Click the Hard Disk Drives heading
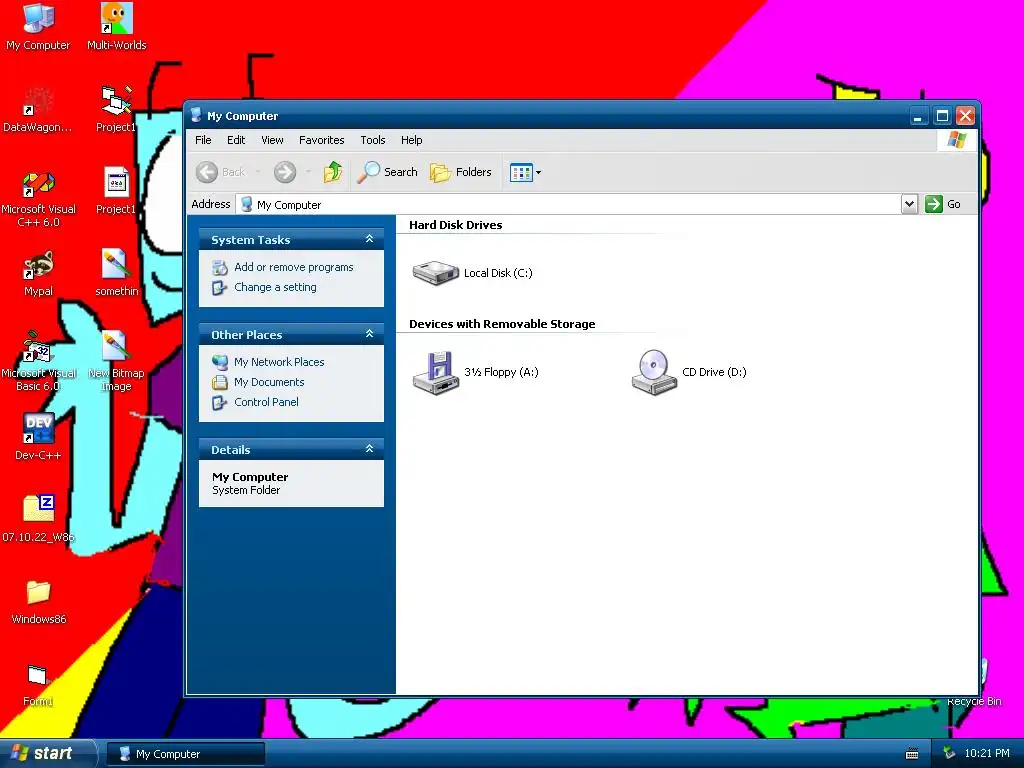Image resolution: width=1024 pixels, height=768 pixels. coord(455,225)
